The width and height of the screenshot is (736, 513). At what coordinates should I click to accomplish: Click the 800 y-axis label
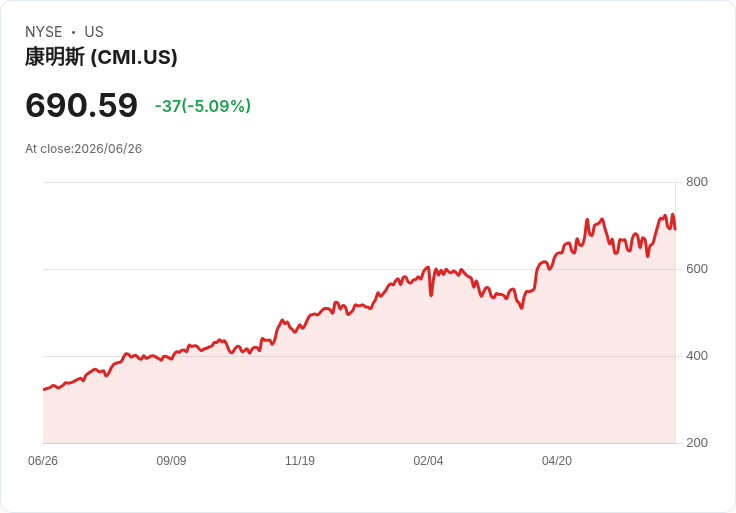(697, 182)
